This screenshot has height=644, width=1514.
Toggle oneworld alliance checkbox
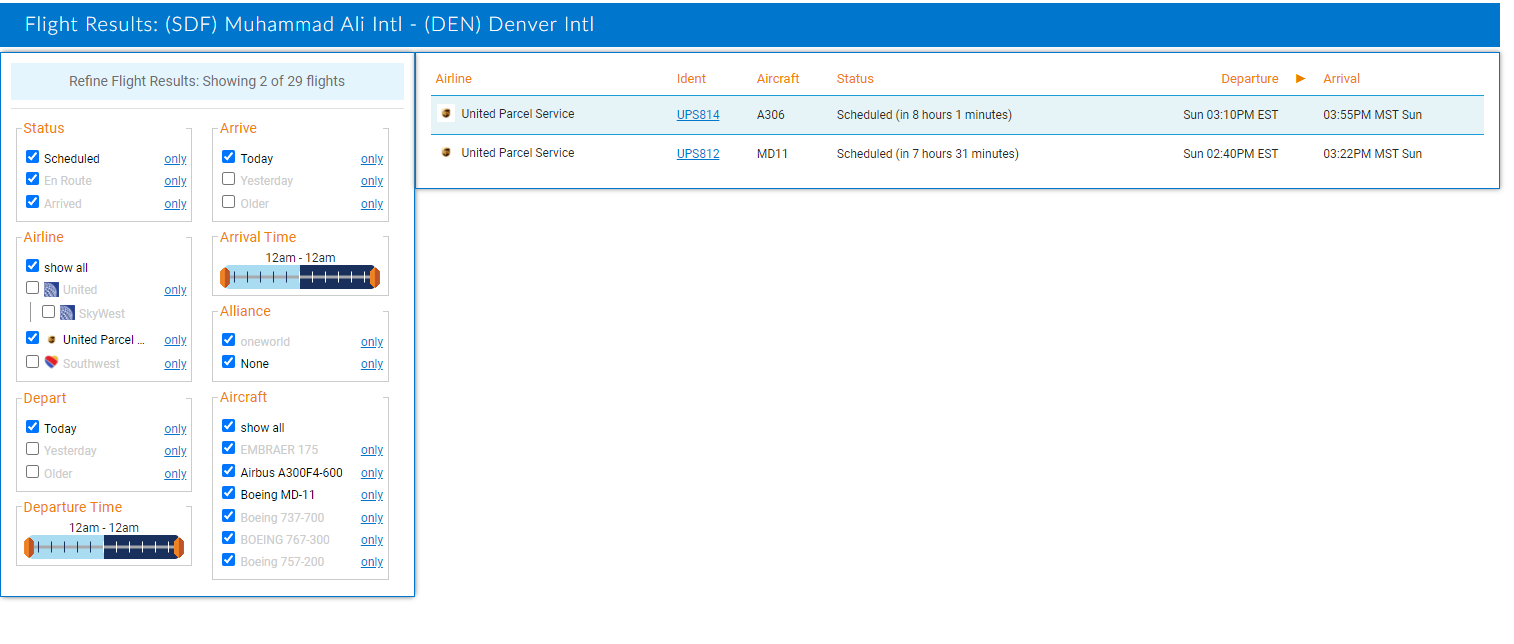(x=229, y=340)
